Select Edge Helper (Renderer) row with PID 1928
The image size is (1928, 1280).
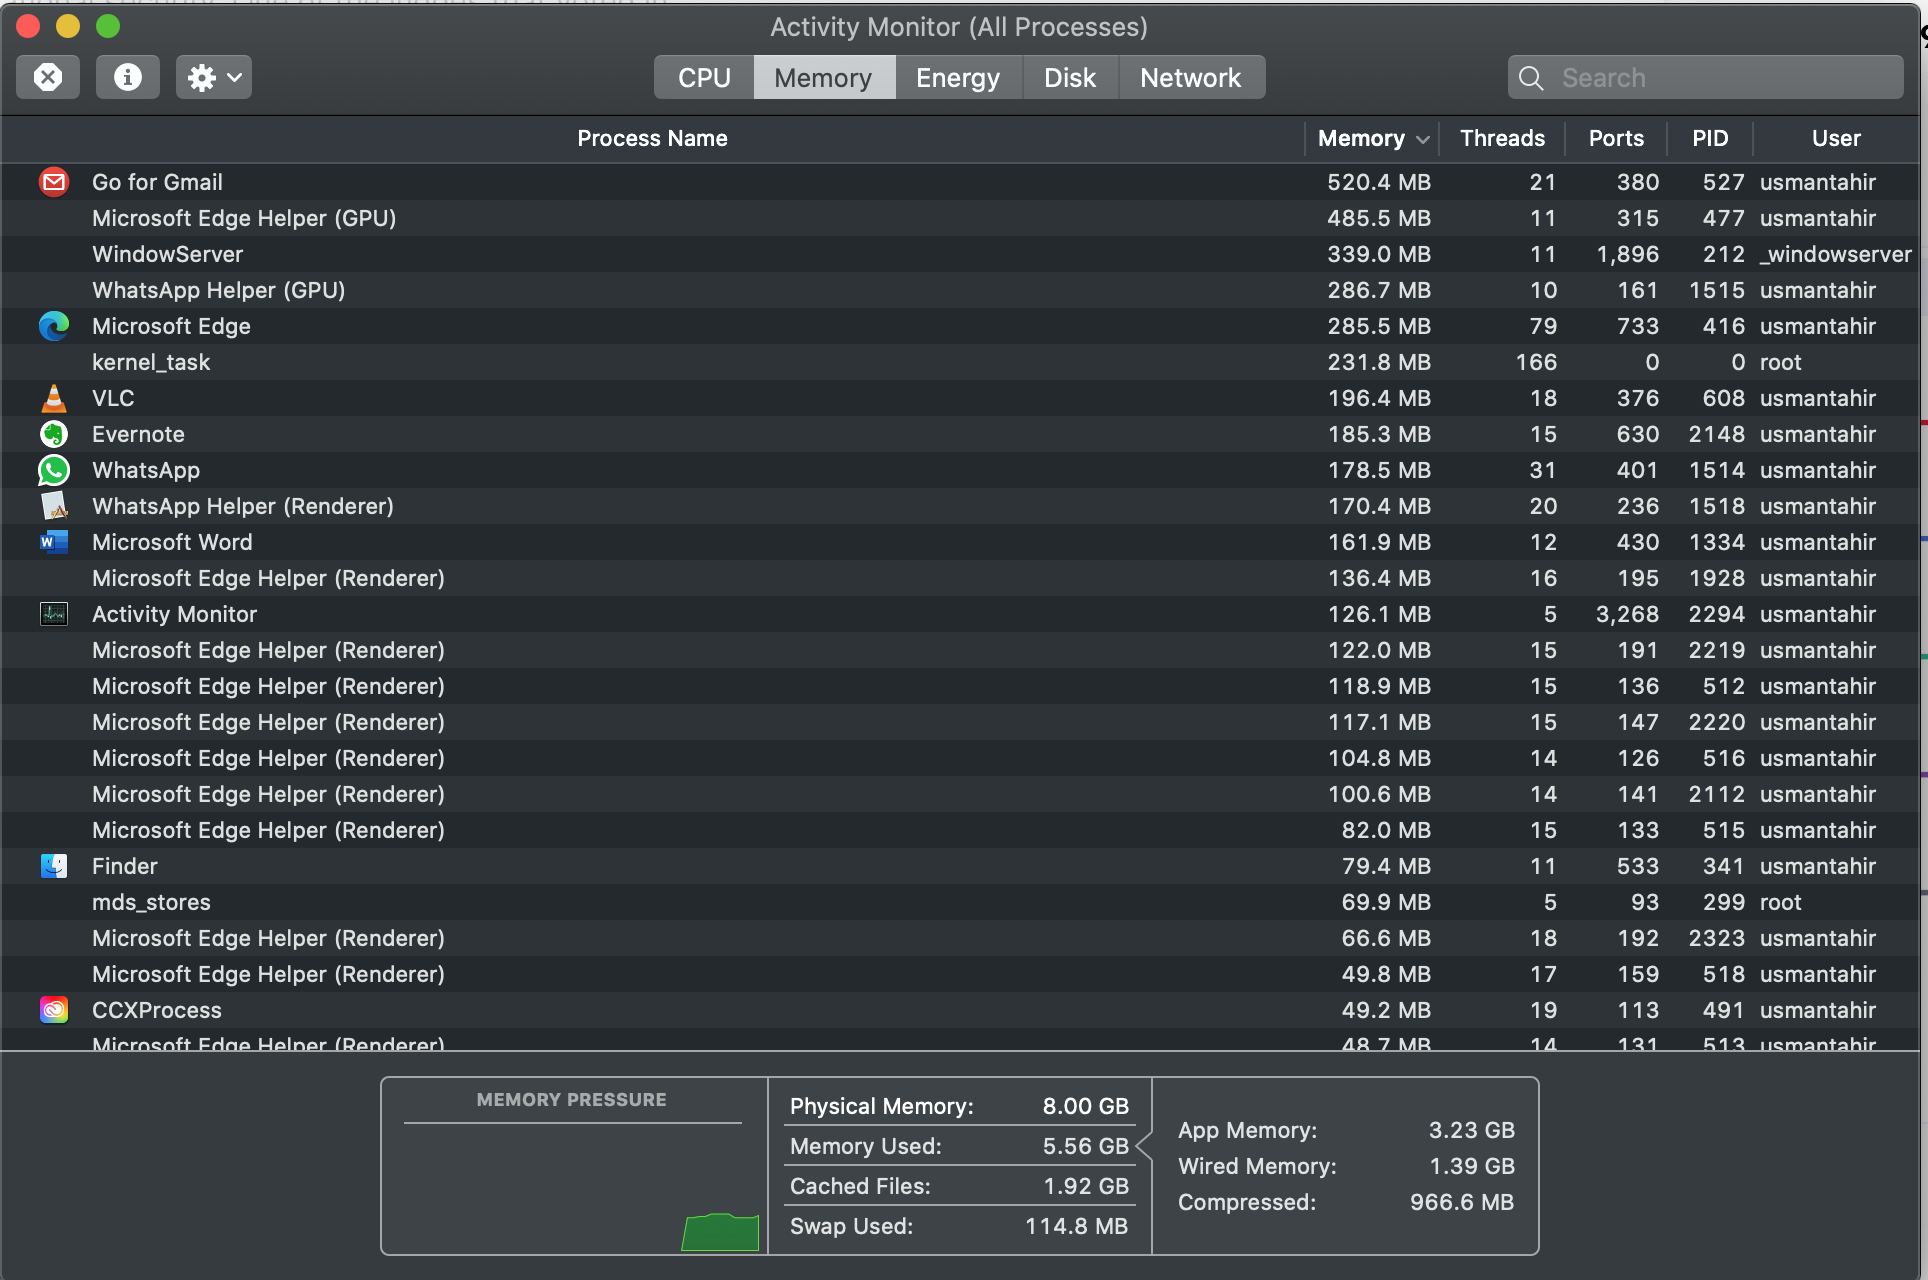pyautogui.click(x=960, y=578)
